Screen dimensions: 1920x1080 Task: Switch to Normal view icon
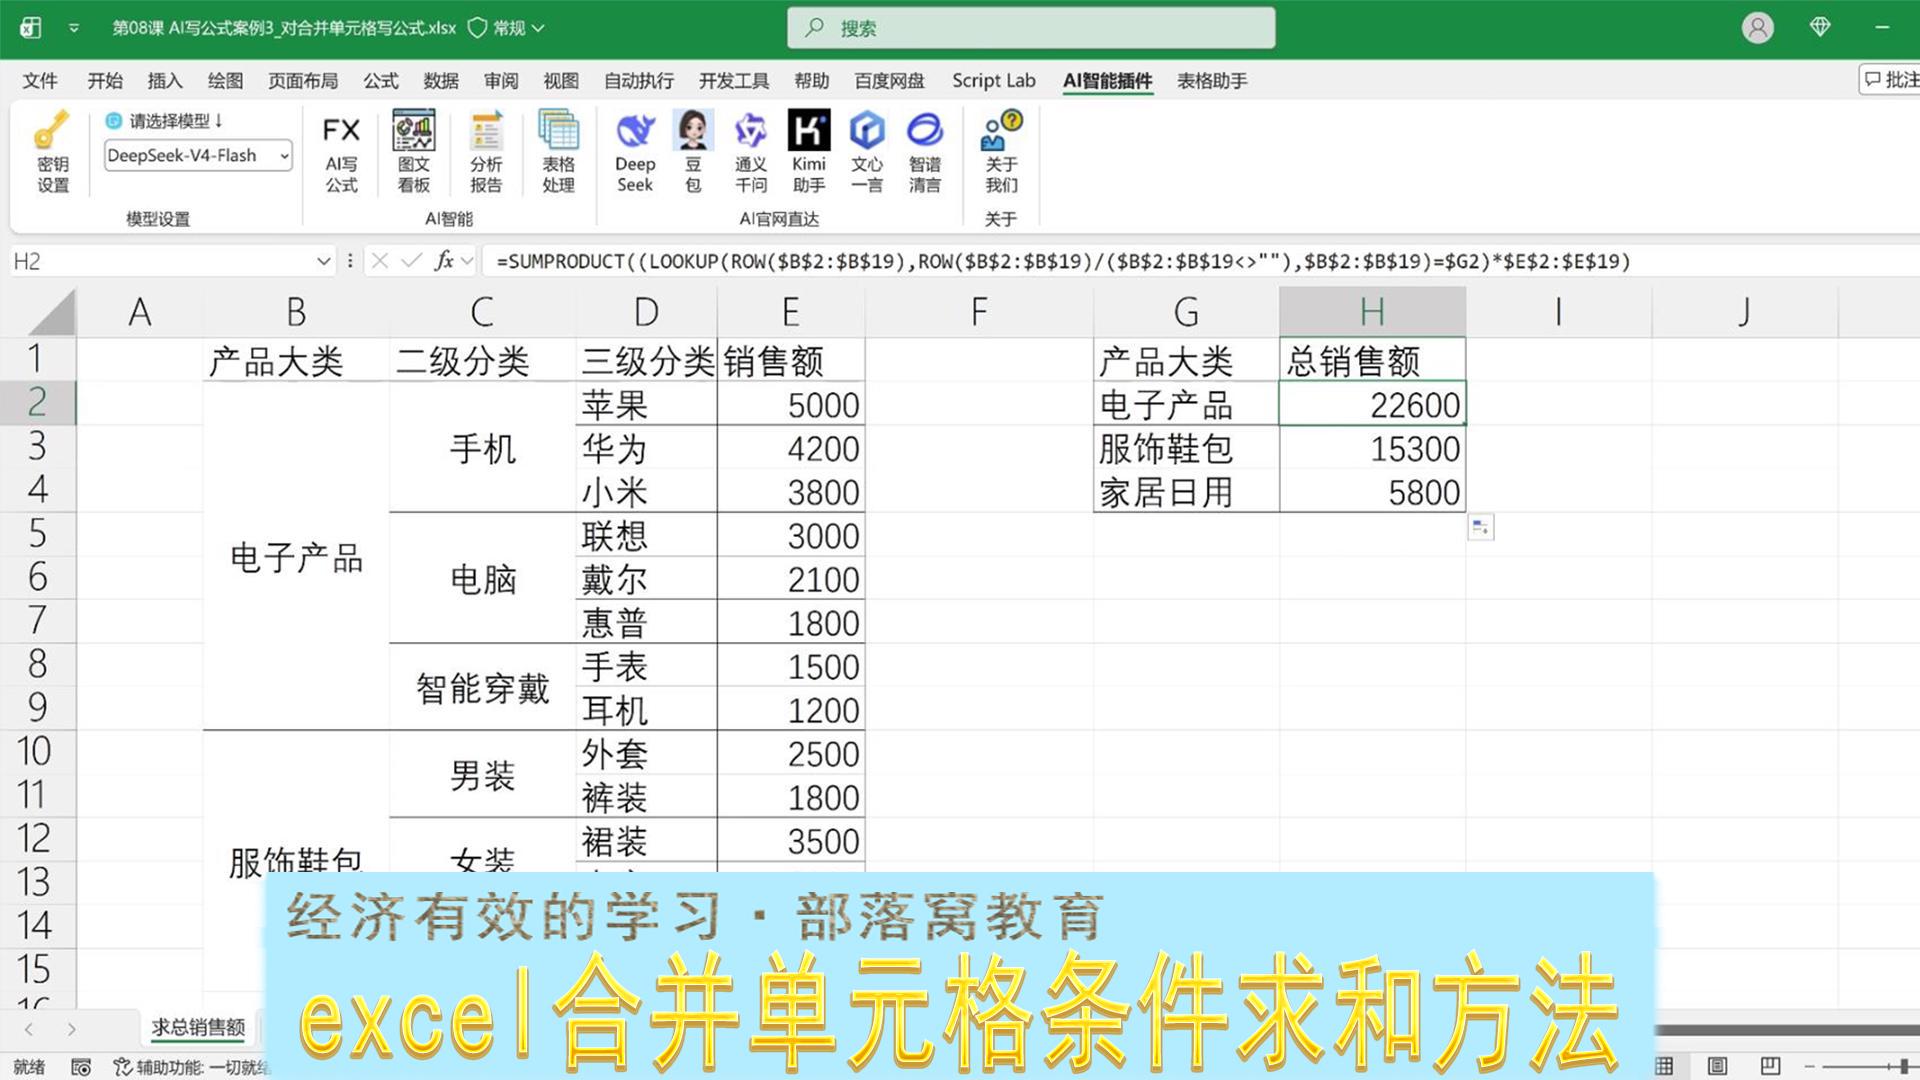[1664, 1066]
